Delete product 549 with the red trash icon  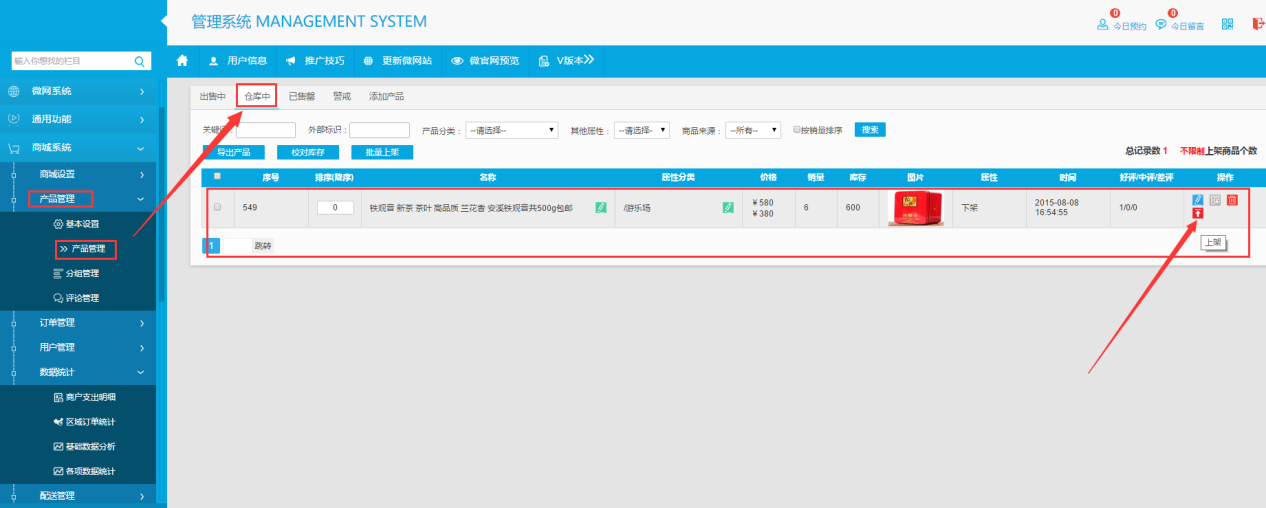[x=1232, y=200]
